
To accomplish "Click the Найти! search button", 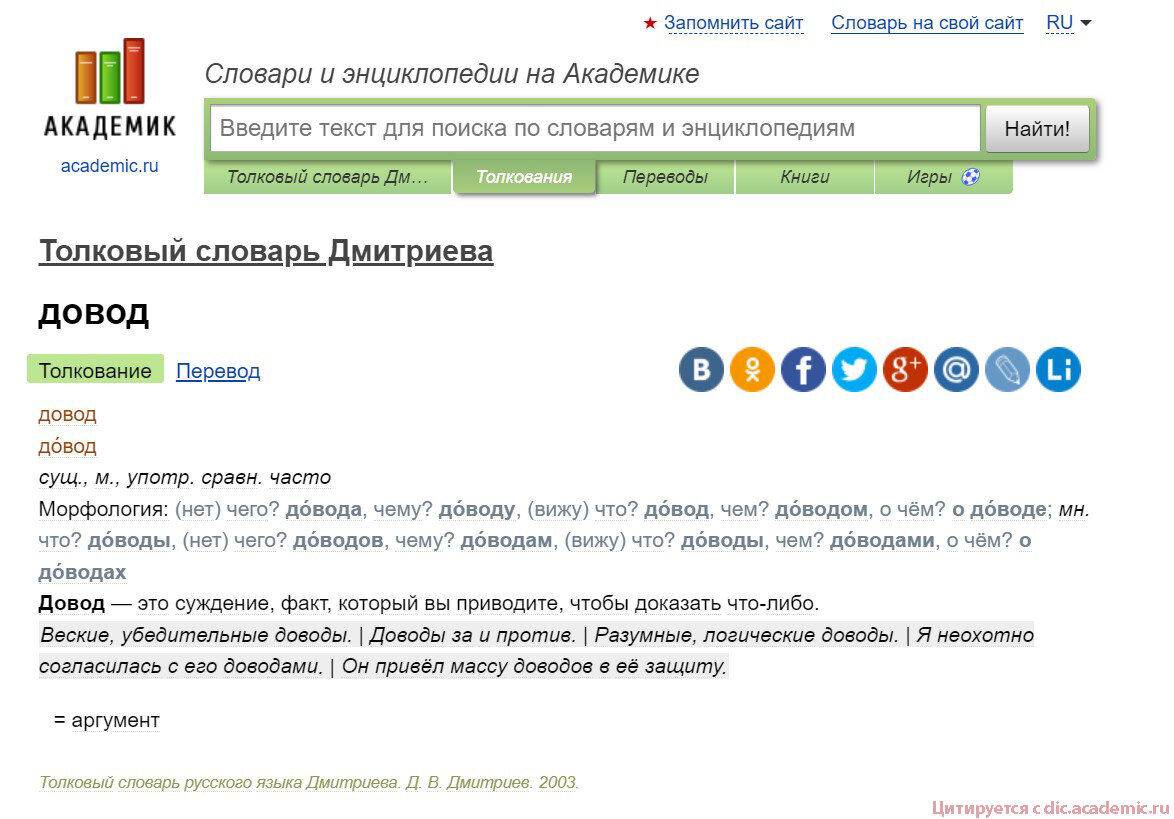I will pos(1037,129).
